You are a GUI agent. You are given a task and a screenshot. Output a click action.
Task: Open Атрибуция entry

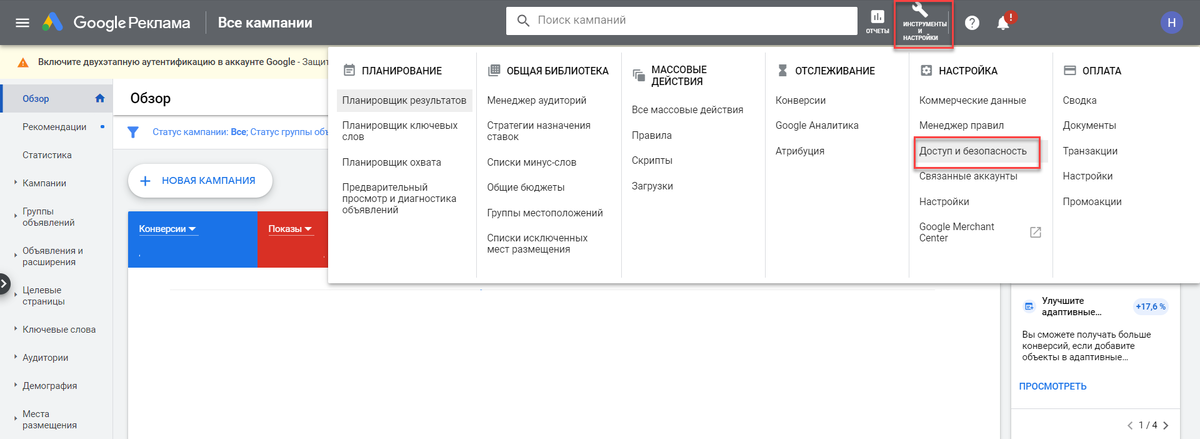(800, 151)
